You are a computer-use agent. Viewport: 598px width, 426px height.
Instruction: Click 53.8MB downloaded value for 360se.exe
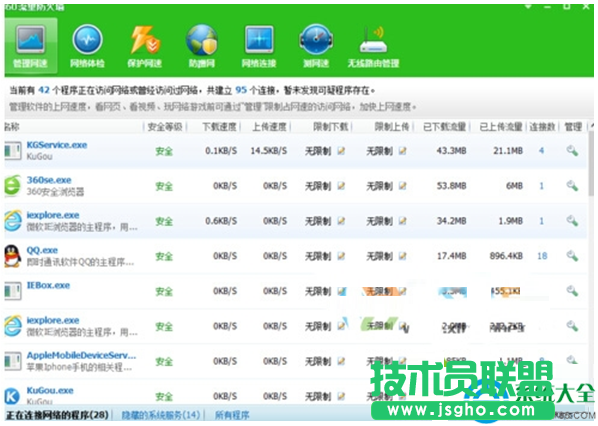(451, 186)
